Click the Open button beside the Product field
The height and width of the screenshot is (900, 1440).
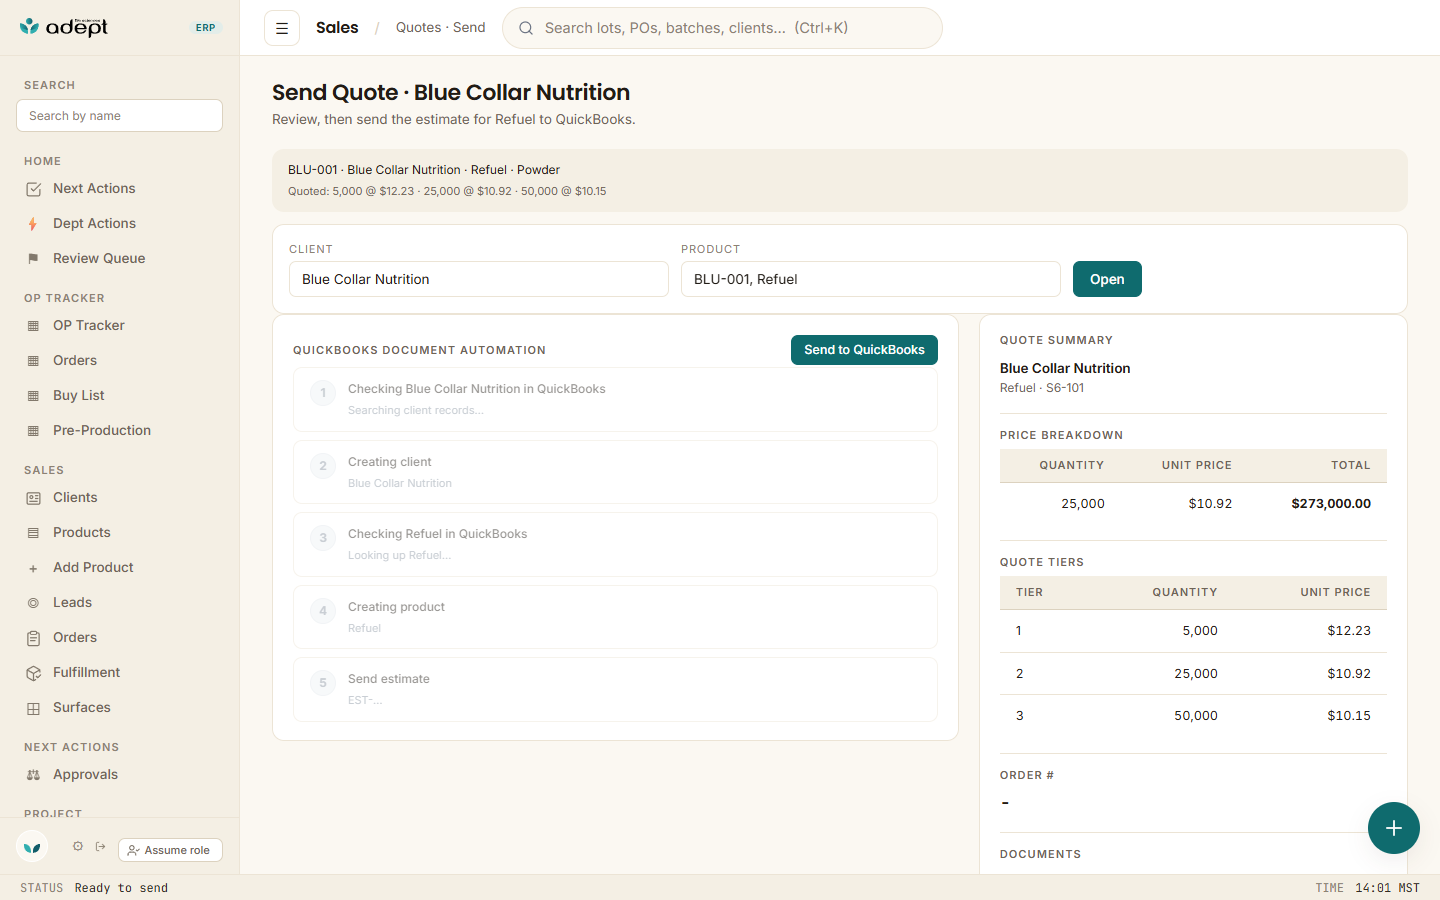1107,279
